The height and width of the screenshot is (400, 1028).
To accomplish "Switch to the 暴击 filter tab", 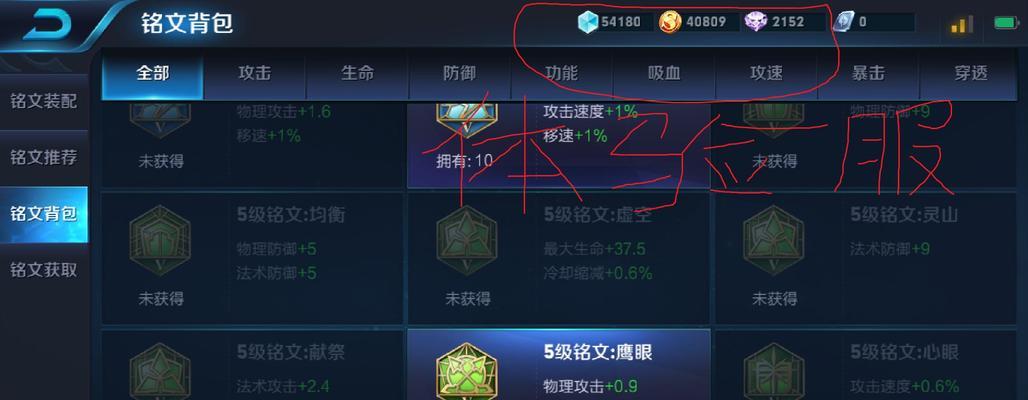I will (x=868, y=73).
